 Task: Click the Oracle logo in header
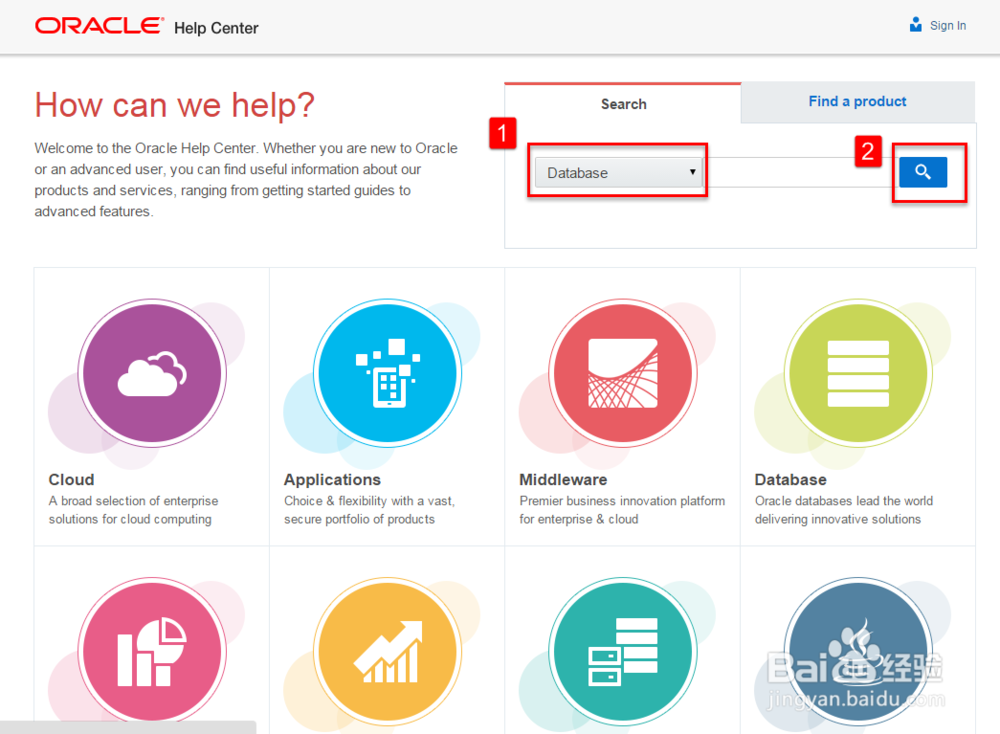[x=99, y=26]
